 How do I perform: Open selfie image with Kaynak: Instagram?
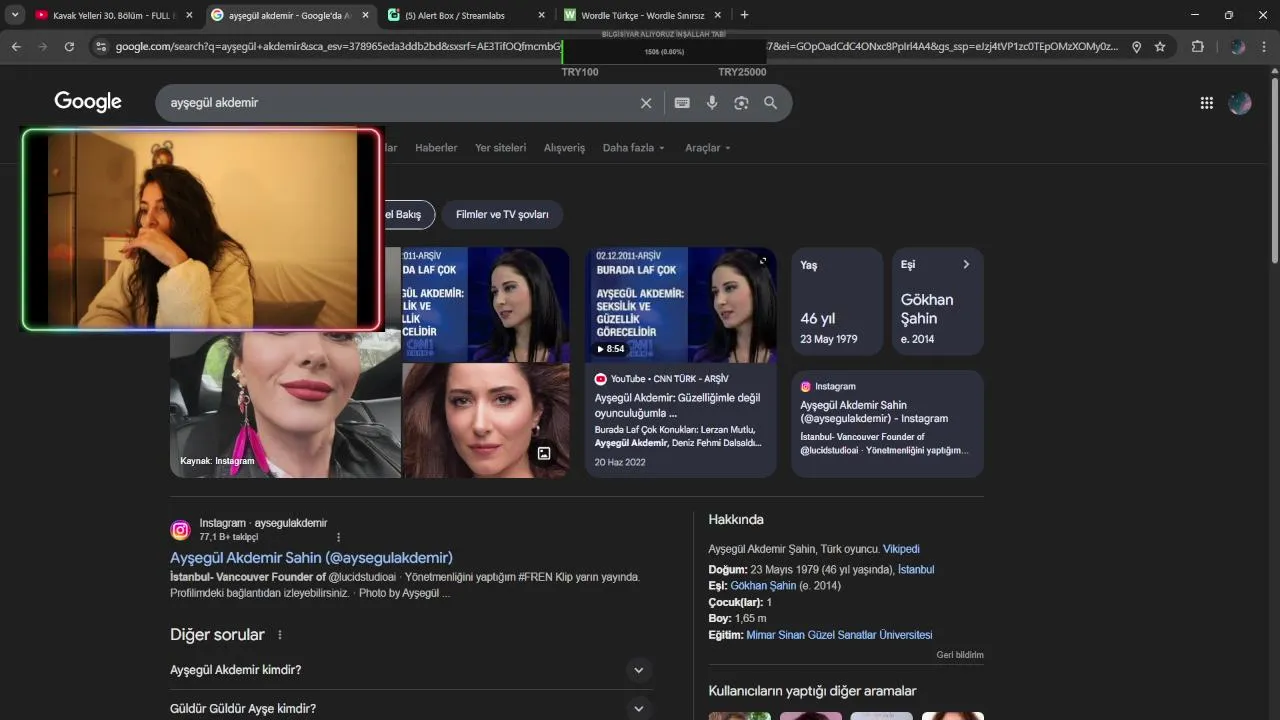tap(285, 404)
